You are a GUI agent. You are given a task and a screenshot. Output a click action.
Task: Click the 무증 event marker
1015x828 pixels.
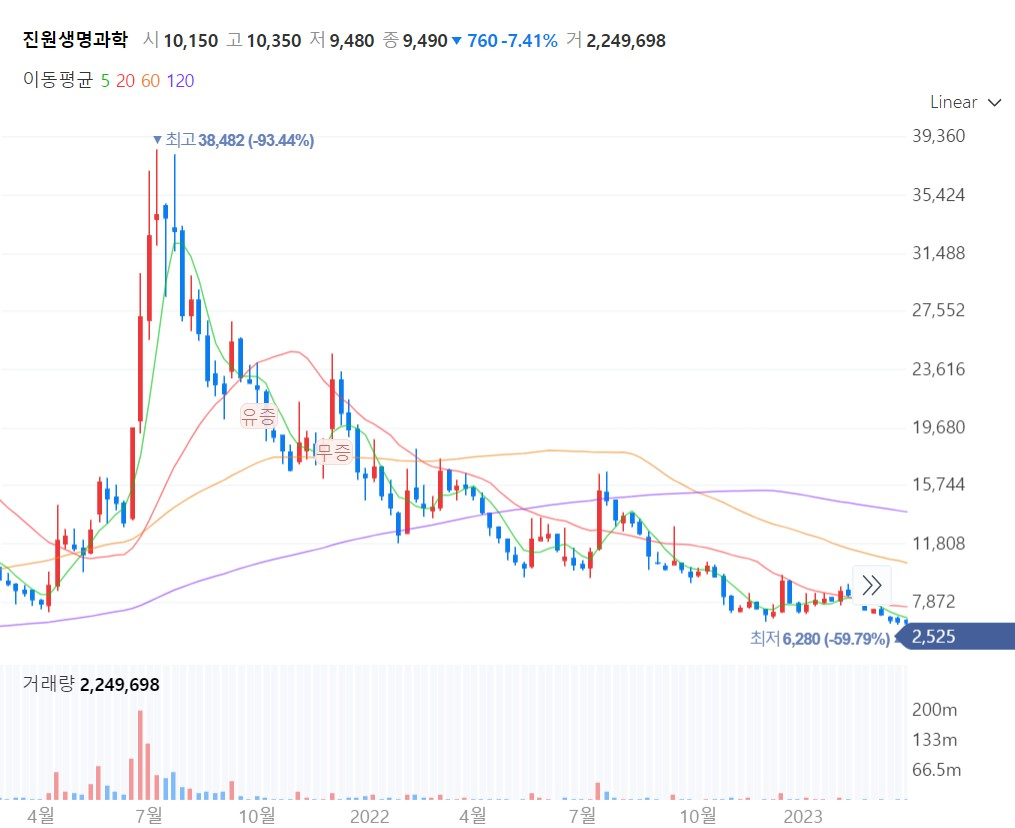(x=333, y=451)
